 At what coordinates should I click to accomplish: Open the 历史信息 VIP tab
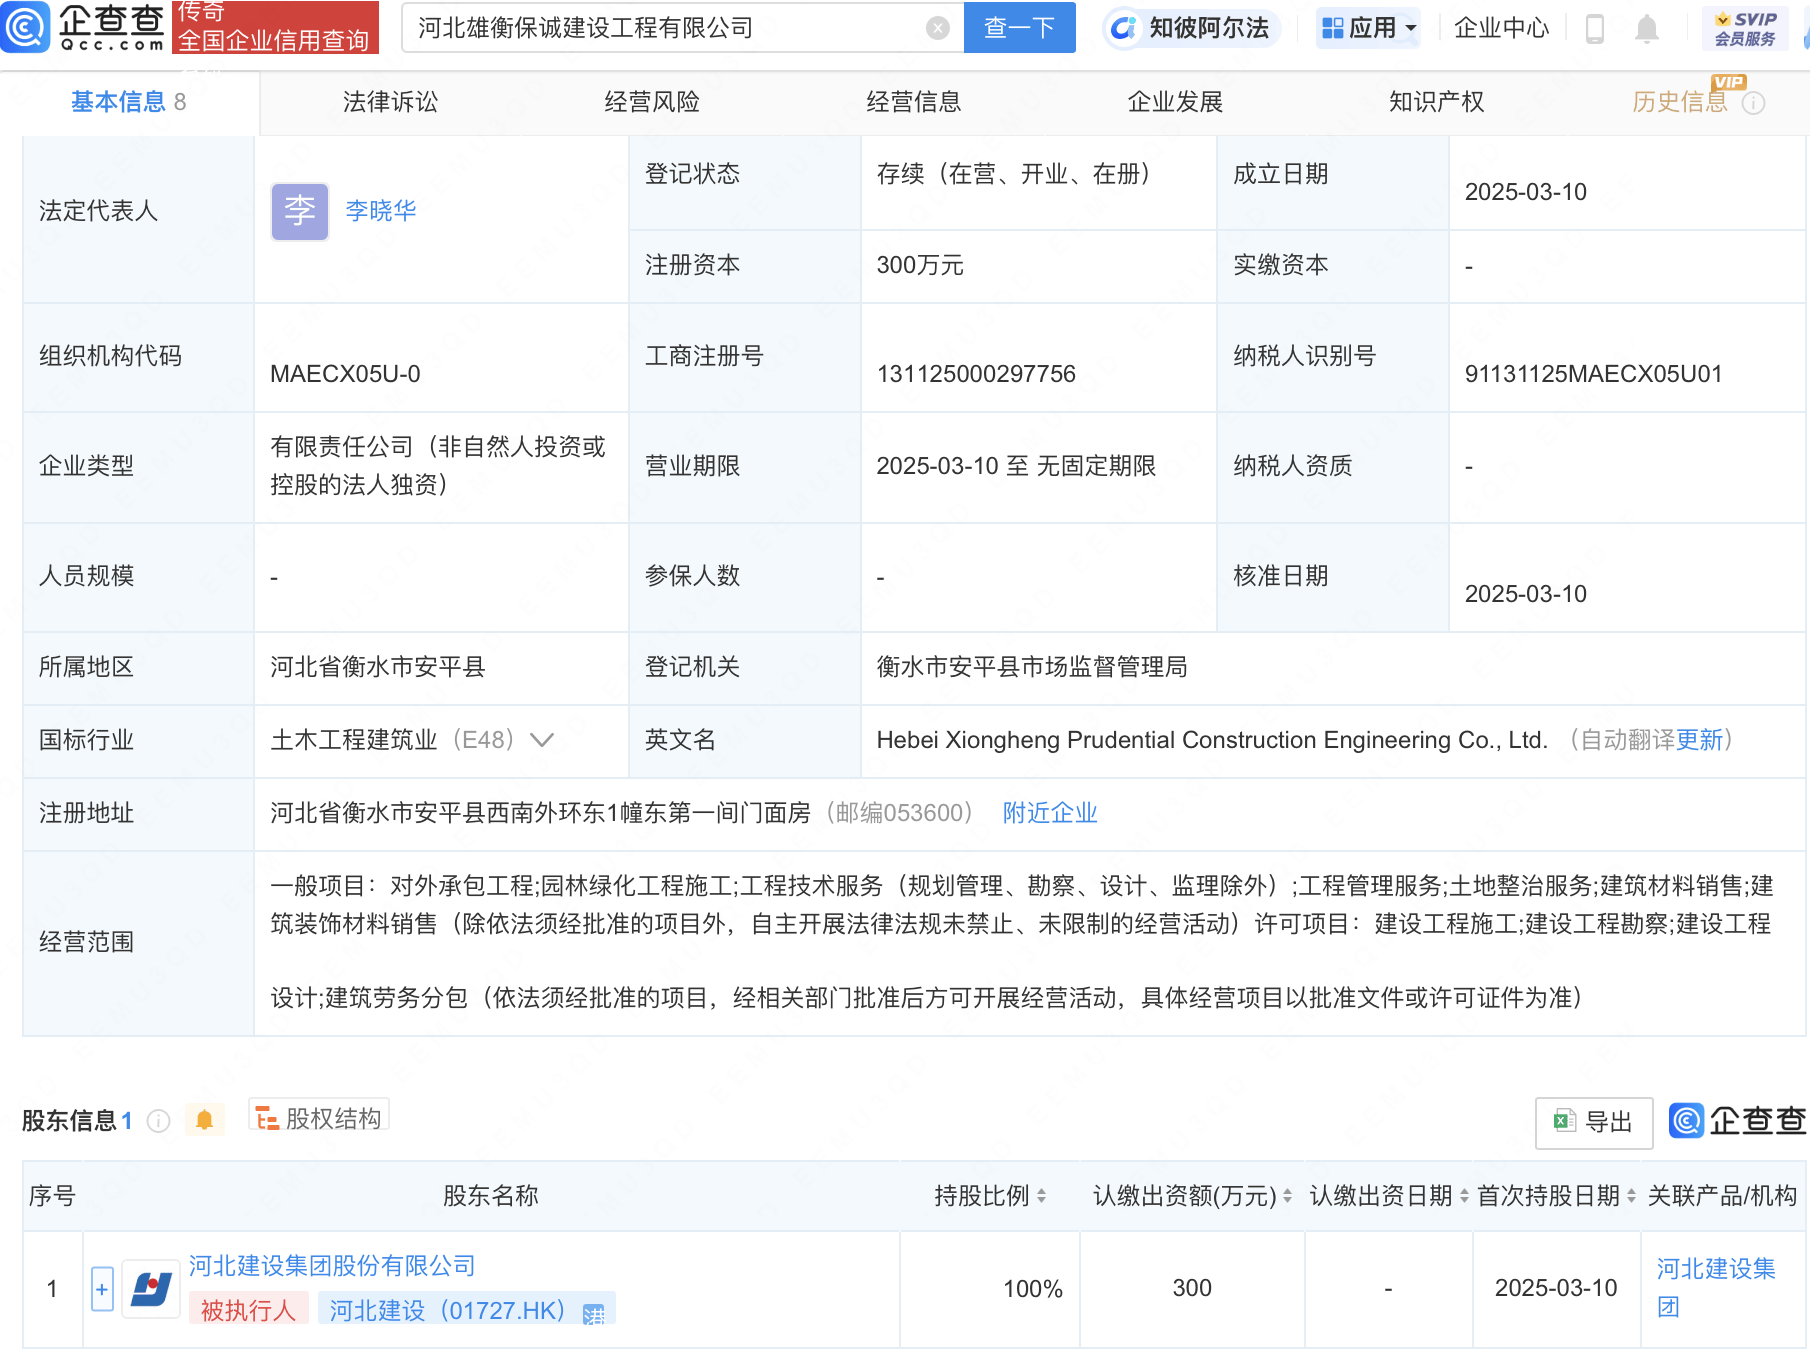(1680, 102)
